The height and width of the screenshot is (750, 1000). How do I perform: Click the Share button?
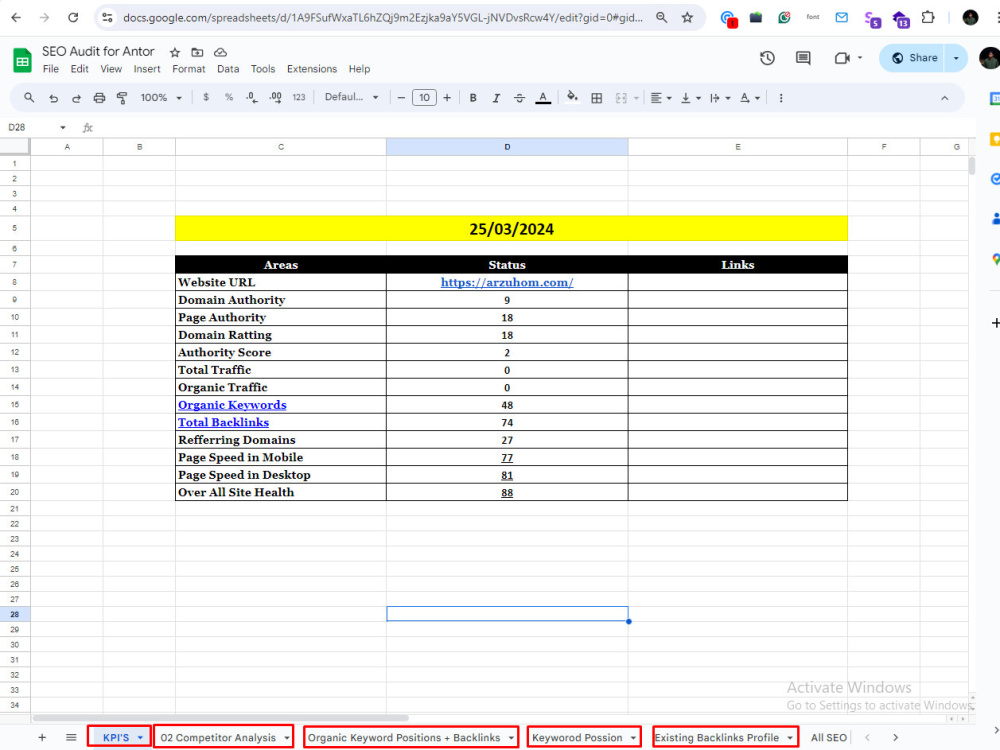pyautogui.click(x=915, y=58)
